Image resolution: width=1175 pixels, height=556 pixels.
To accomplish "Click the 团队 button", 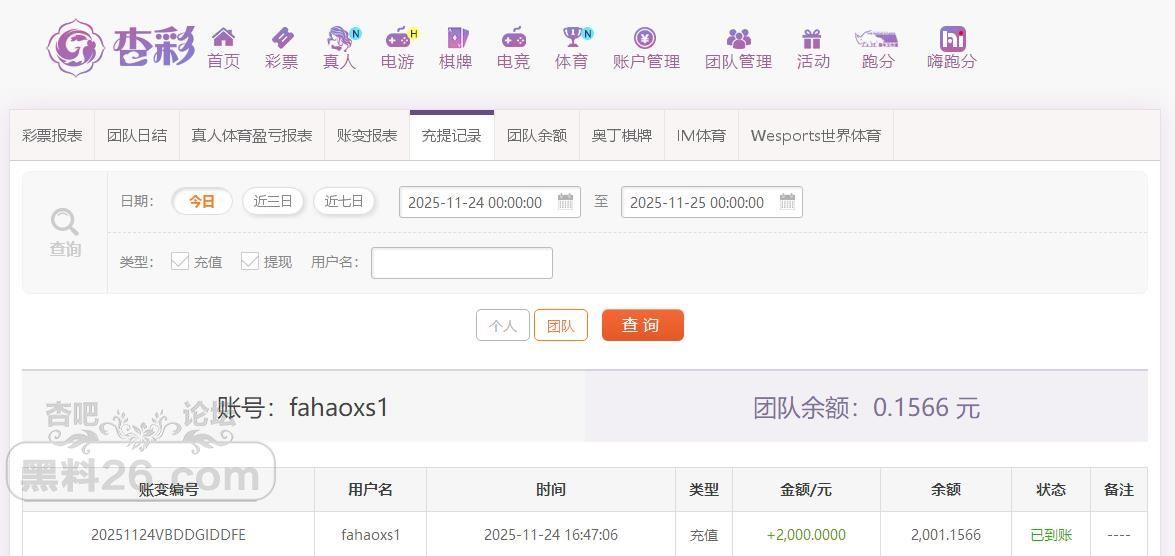I will (x=561, y=325).
